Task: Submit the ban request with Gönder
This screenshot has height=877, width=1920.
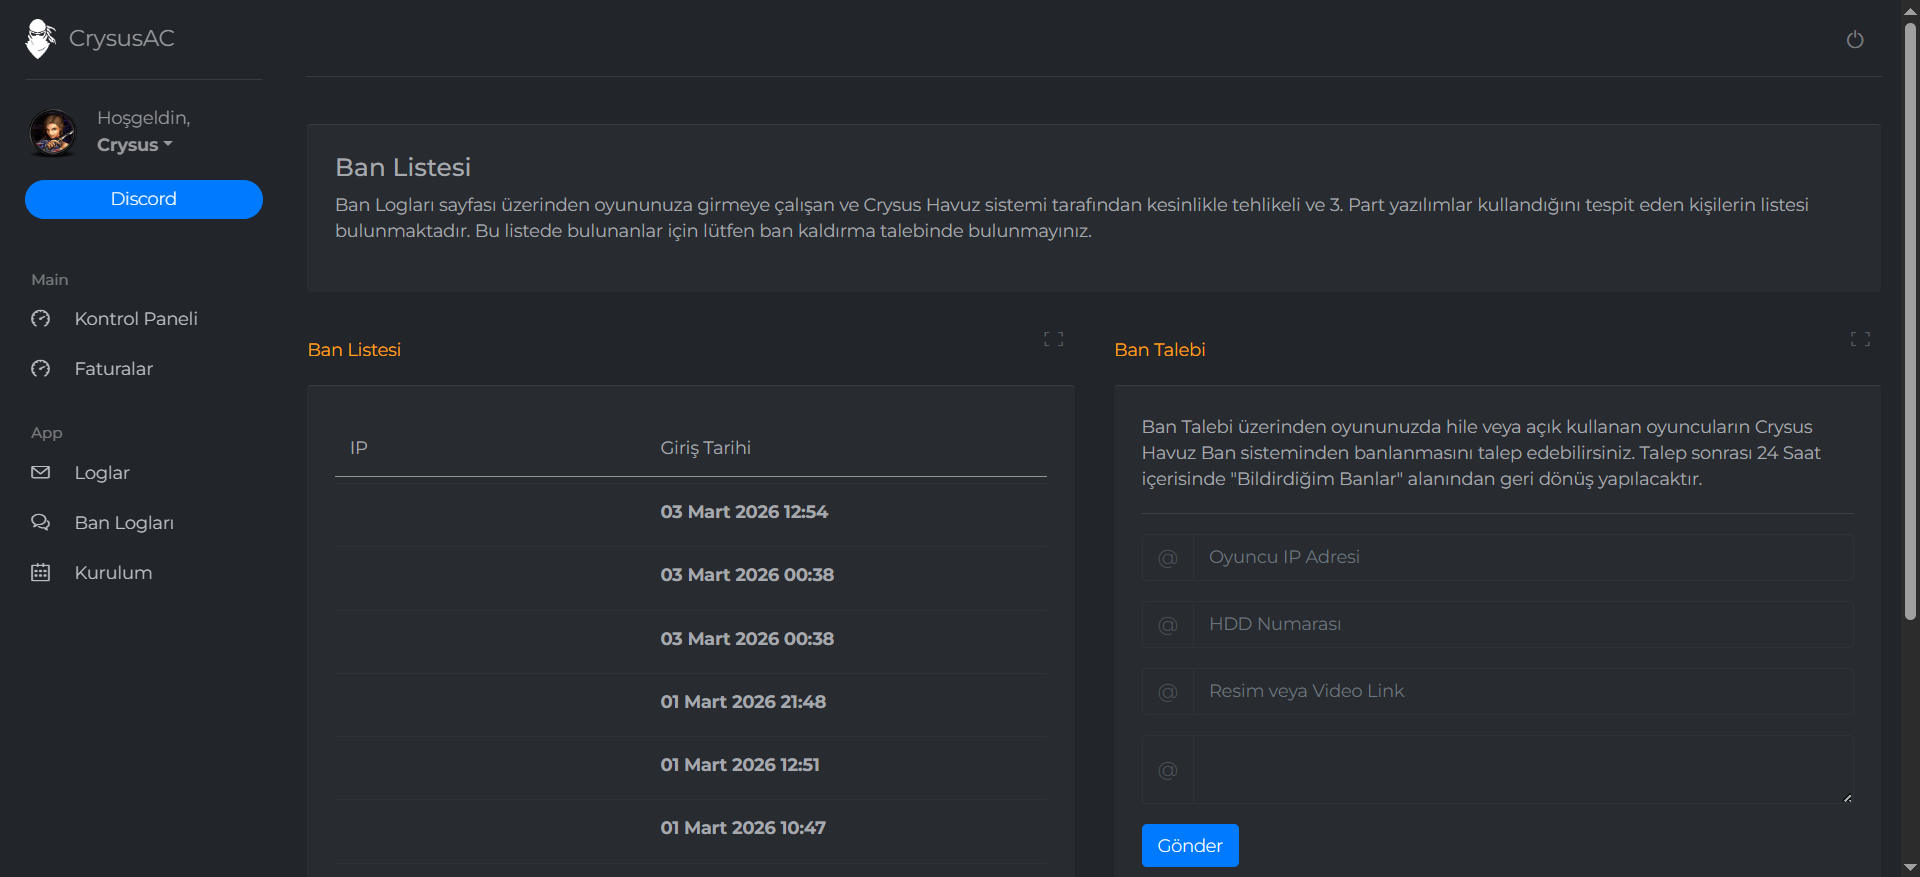Action: pos(1189,846)
